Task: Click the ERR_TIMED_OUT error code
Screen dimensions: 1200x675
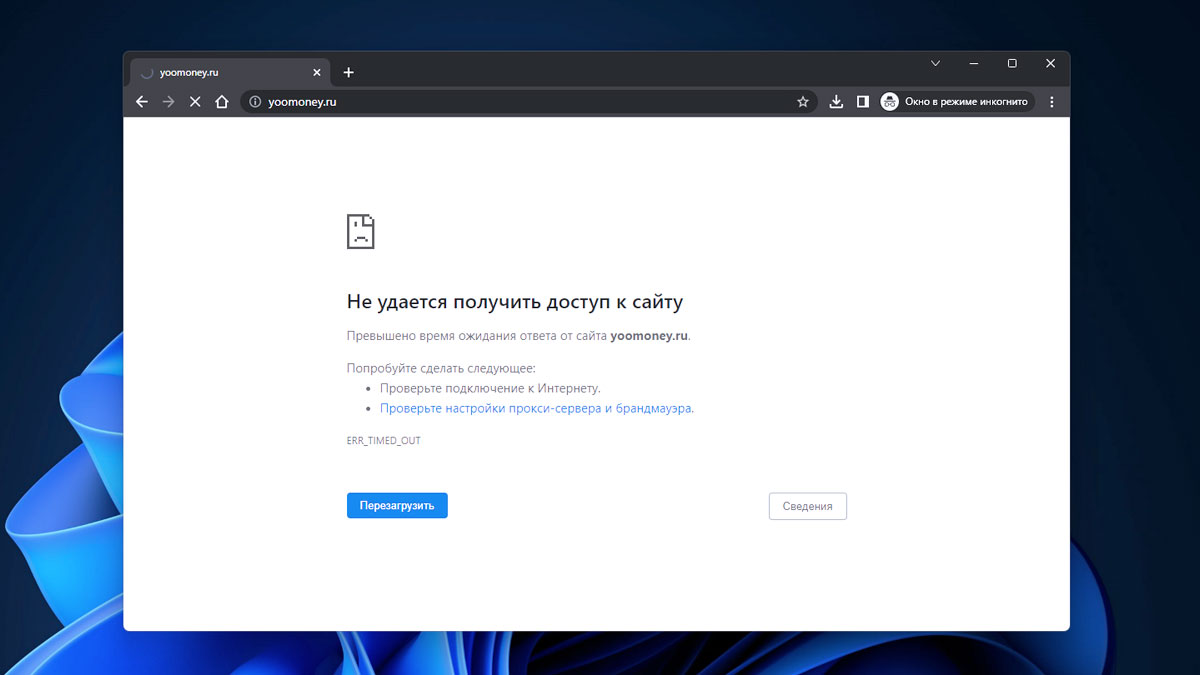Action: (384, 441)
